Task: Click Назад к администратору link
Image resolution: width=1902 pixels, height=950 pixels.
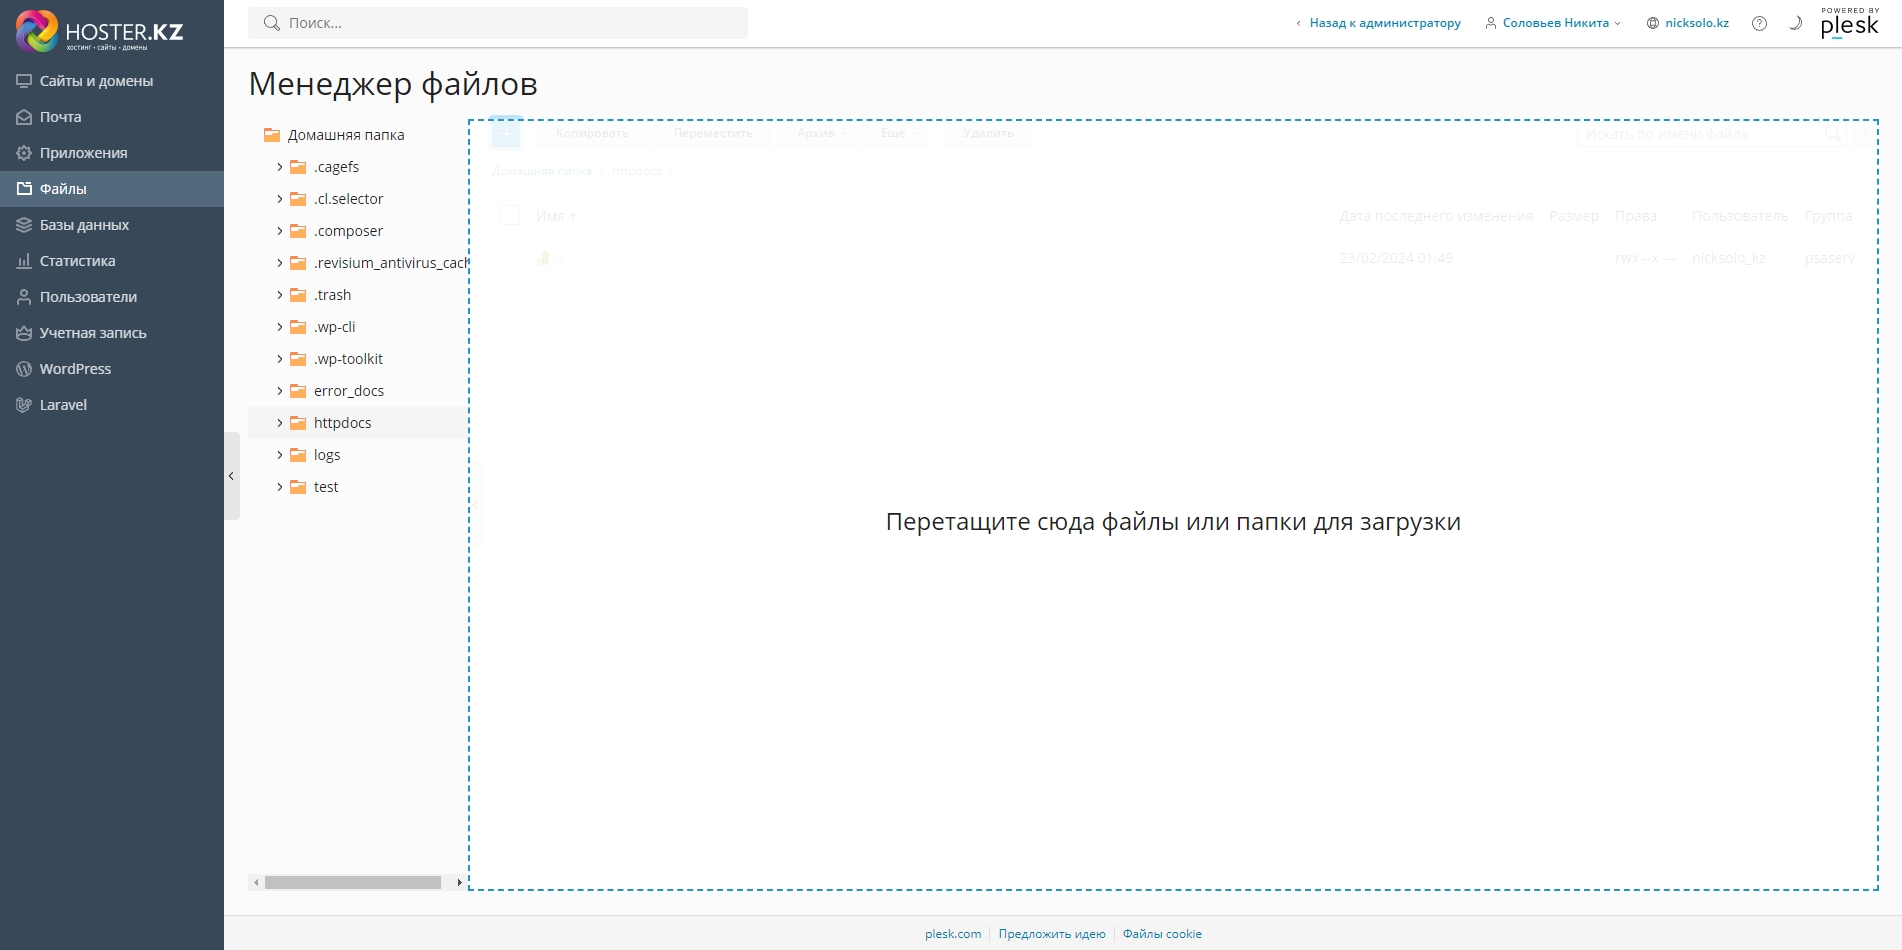Action: click(1384, 23)
